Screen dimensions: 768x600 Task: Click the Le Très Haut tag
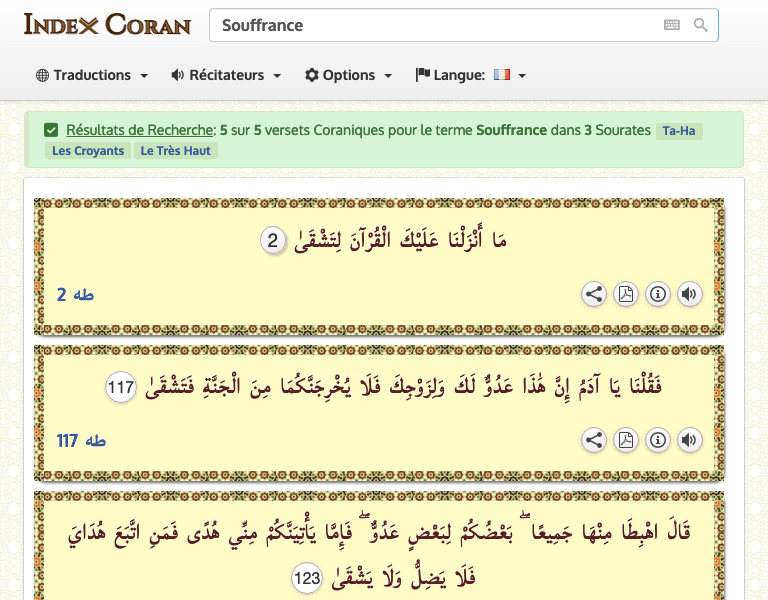coord(175,151)
